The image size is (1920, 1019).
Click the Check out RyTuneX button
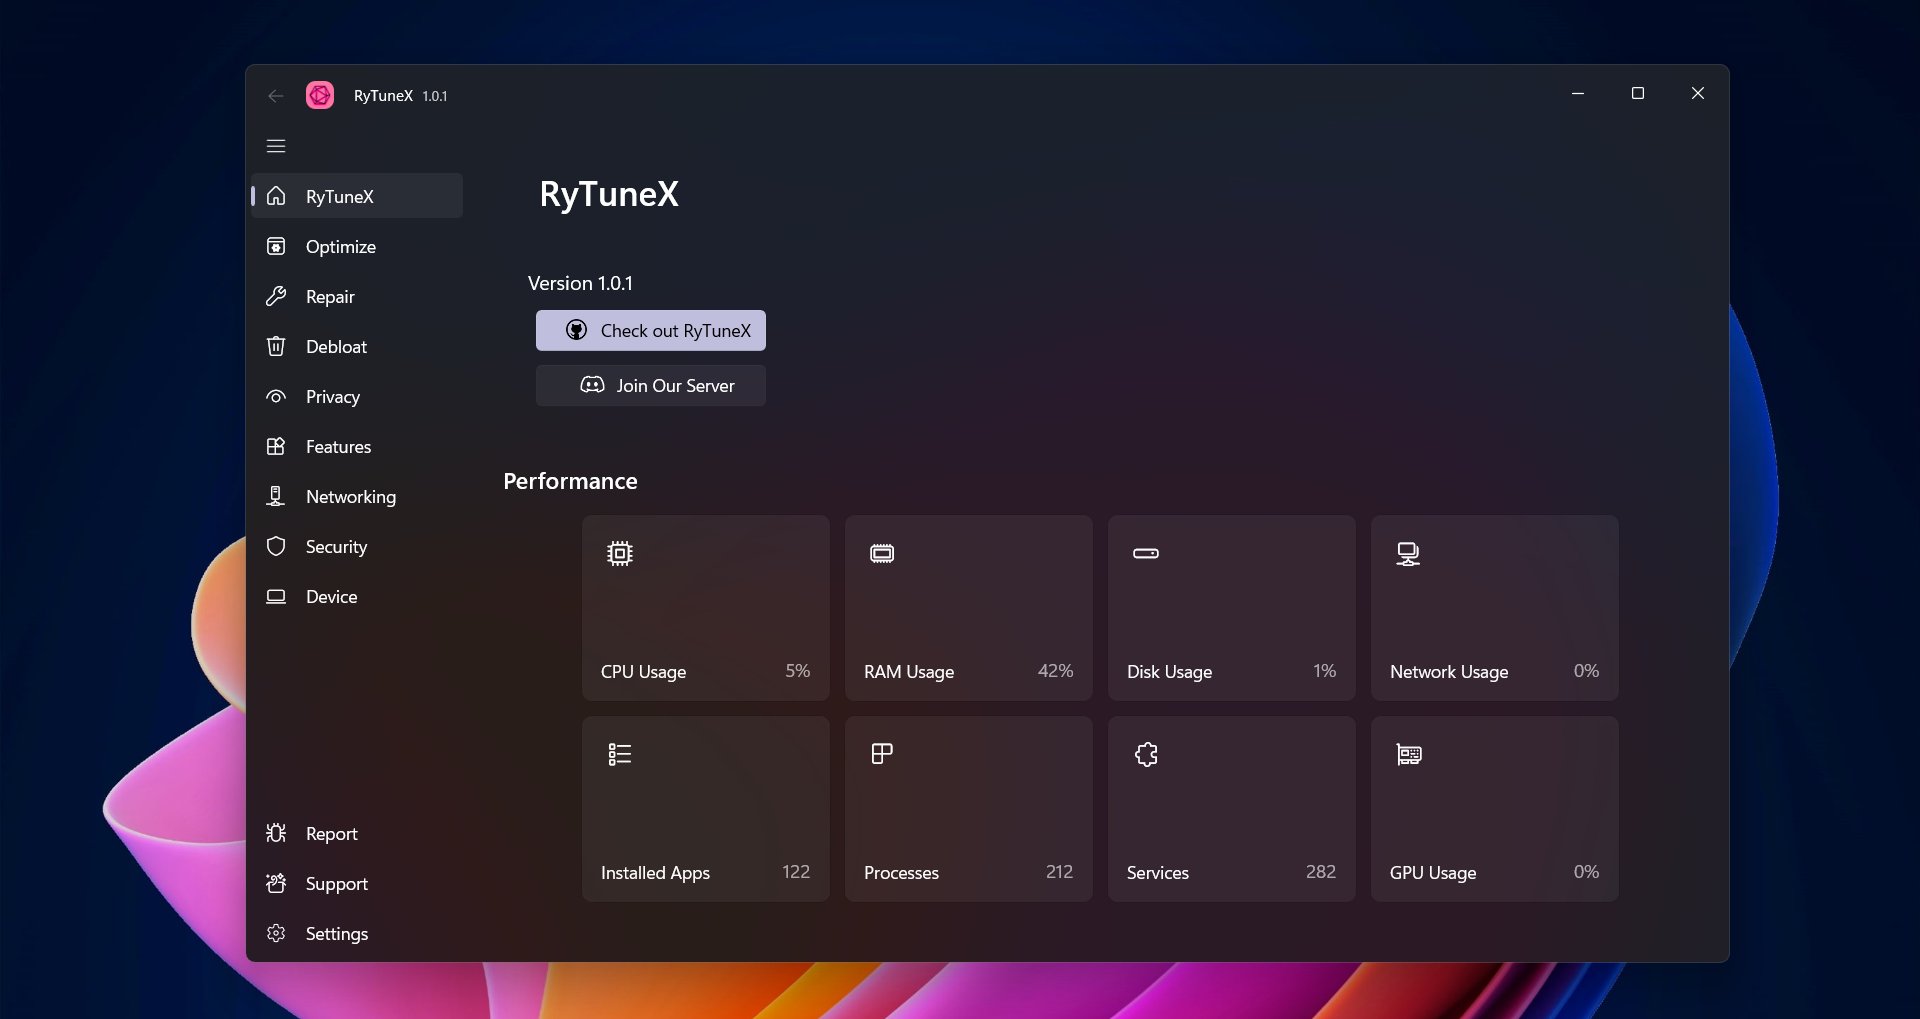(651, 331)
